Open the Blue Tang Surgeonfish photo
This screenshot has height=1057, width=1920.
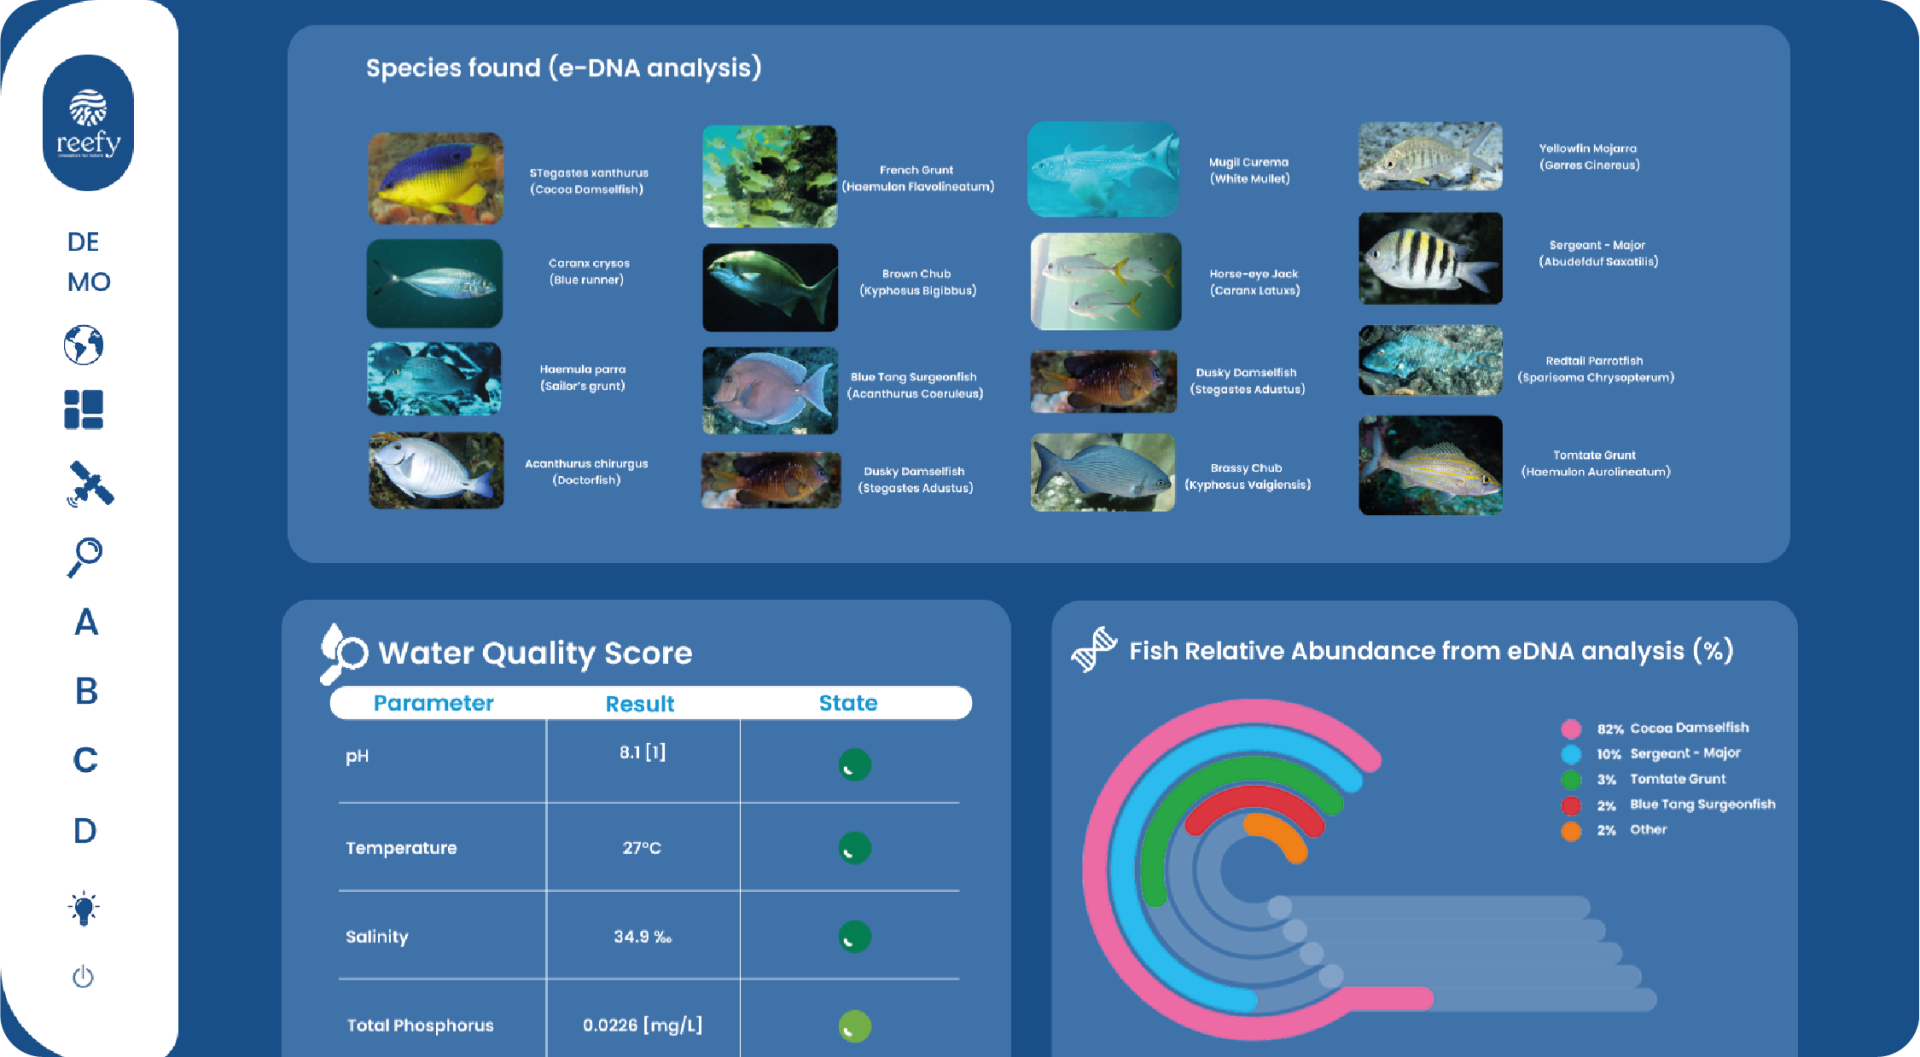(x=770, y=390)
